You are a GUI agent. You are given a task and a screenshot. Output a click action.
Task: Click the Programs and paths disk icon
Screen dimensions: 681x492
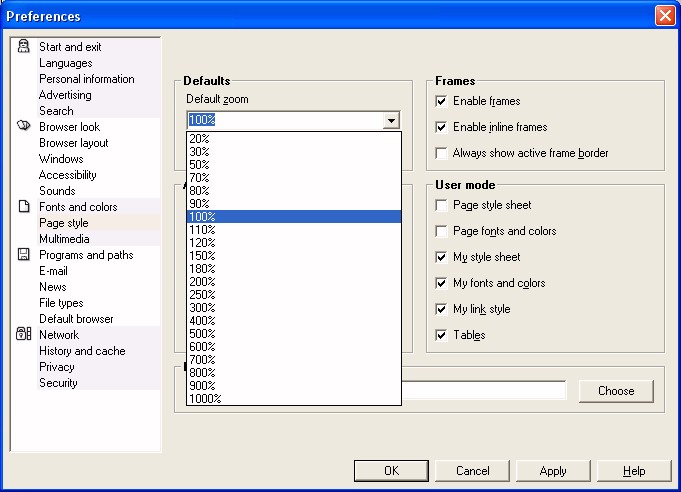pyautogui.click(x=24, y=255)
